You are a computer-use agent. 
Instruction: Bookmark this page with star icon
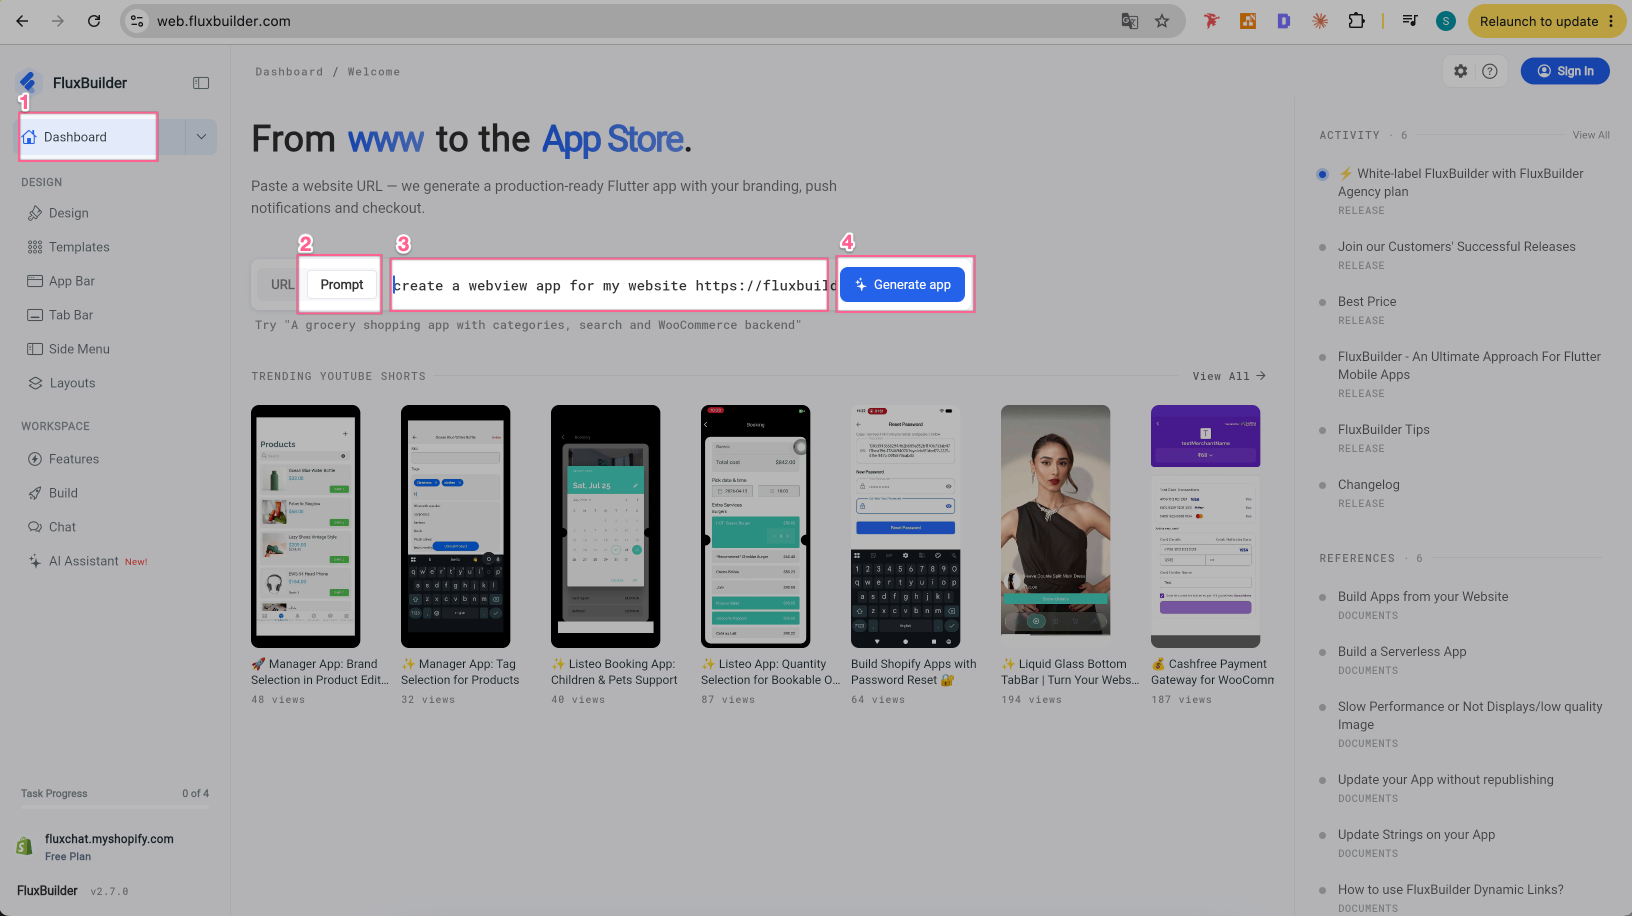[x=1162, y=21]
